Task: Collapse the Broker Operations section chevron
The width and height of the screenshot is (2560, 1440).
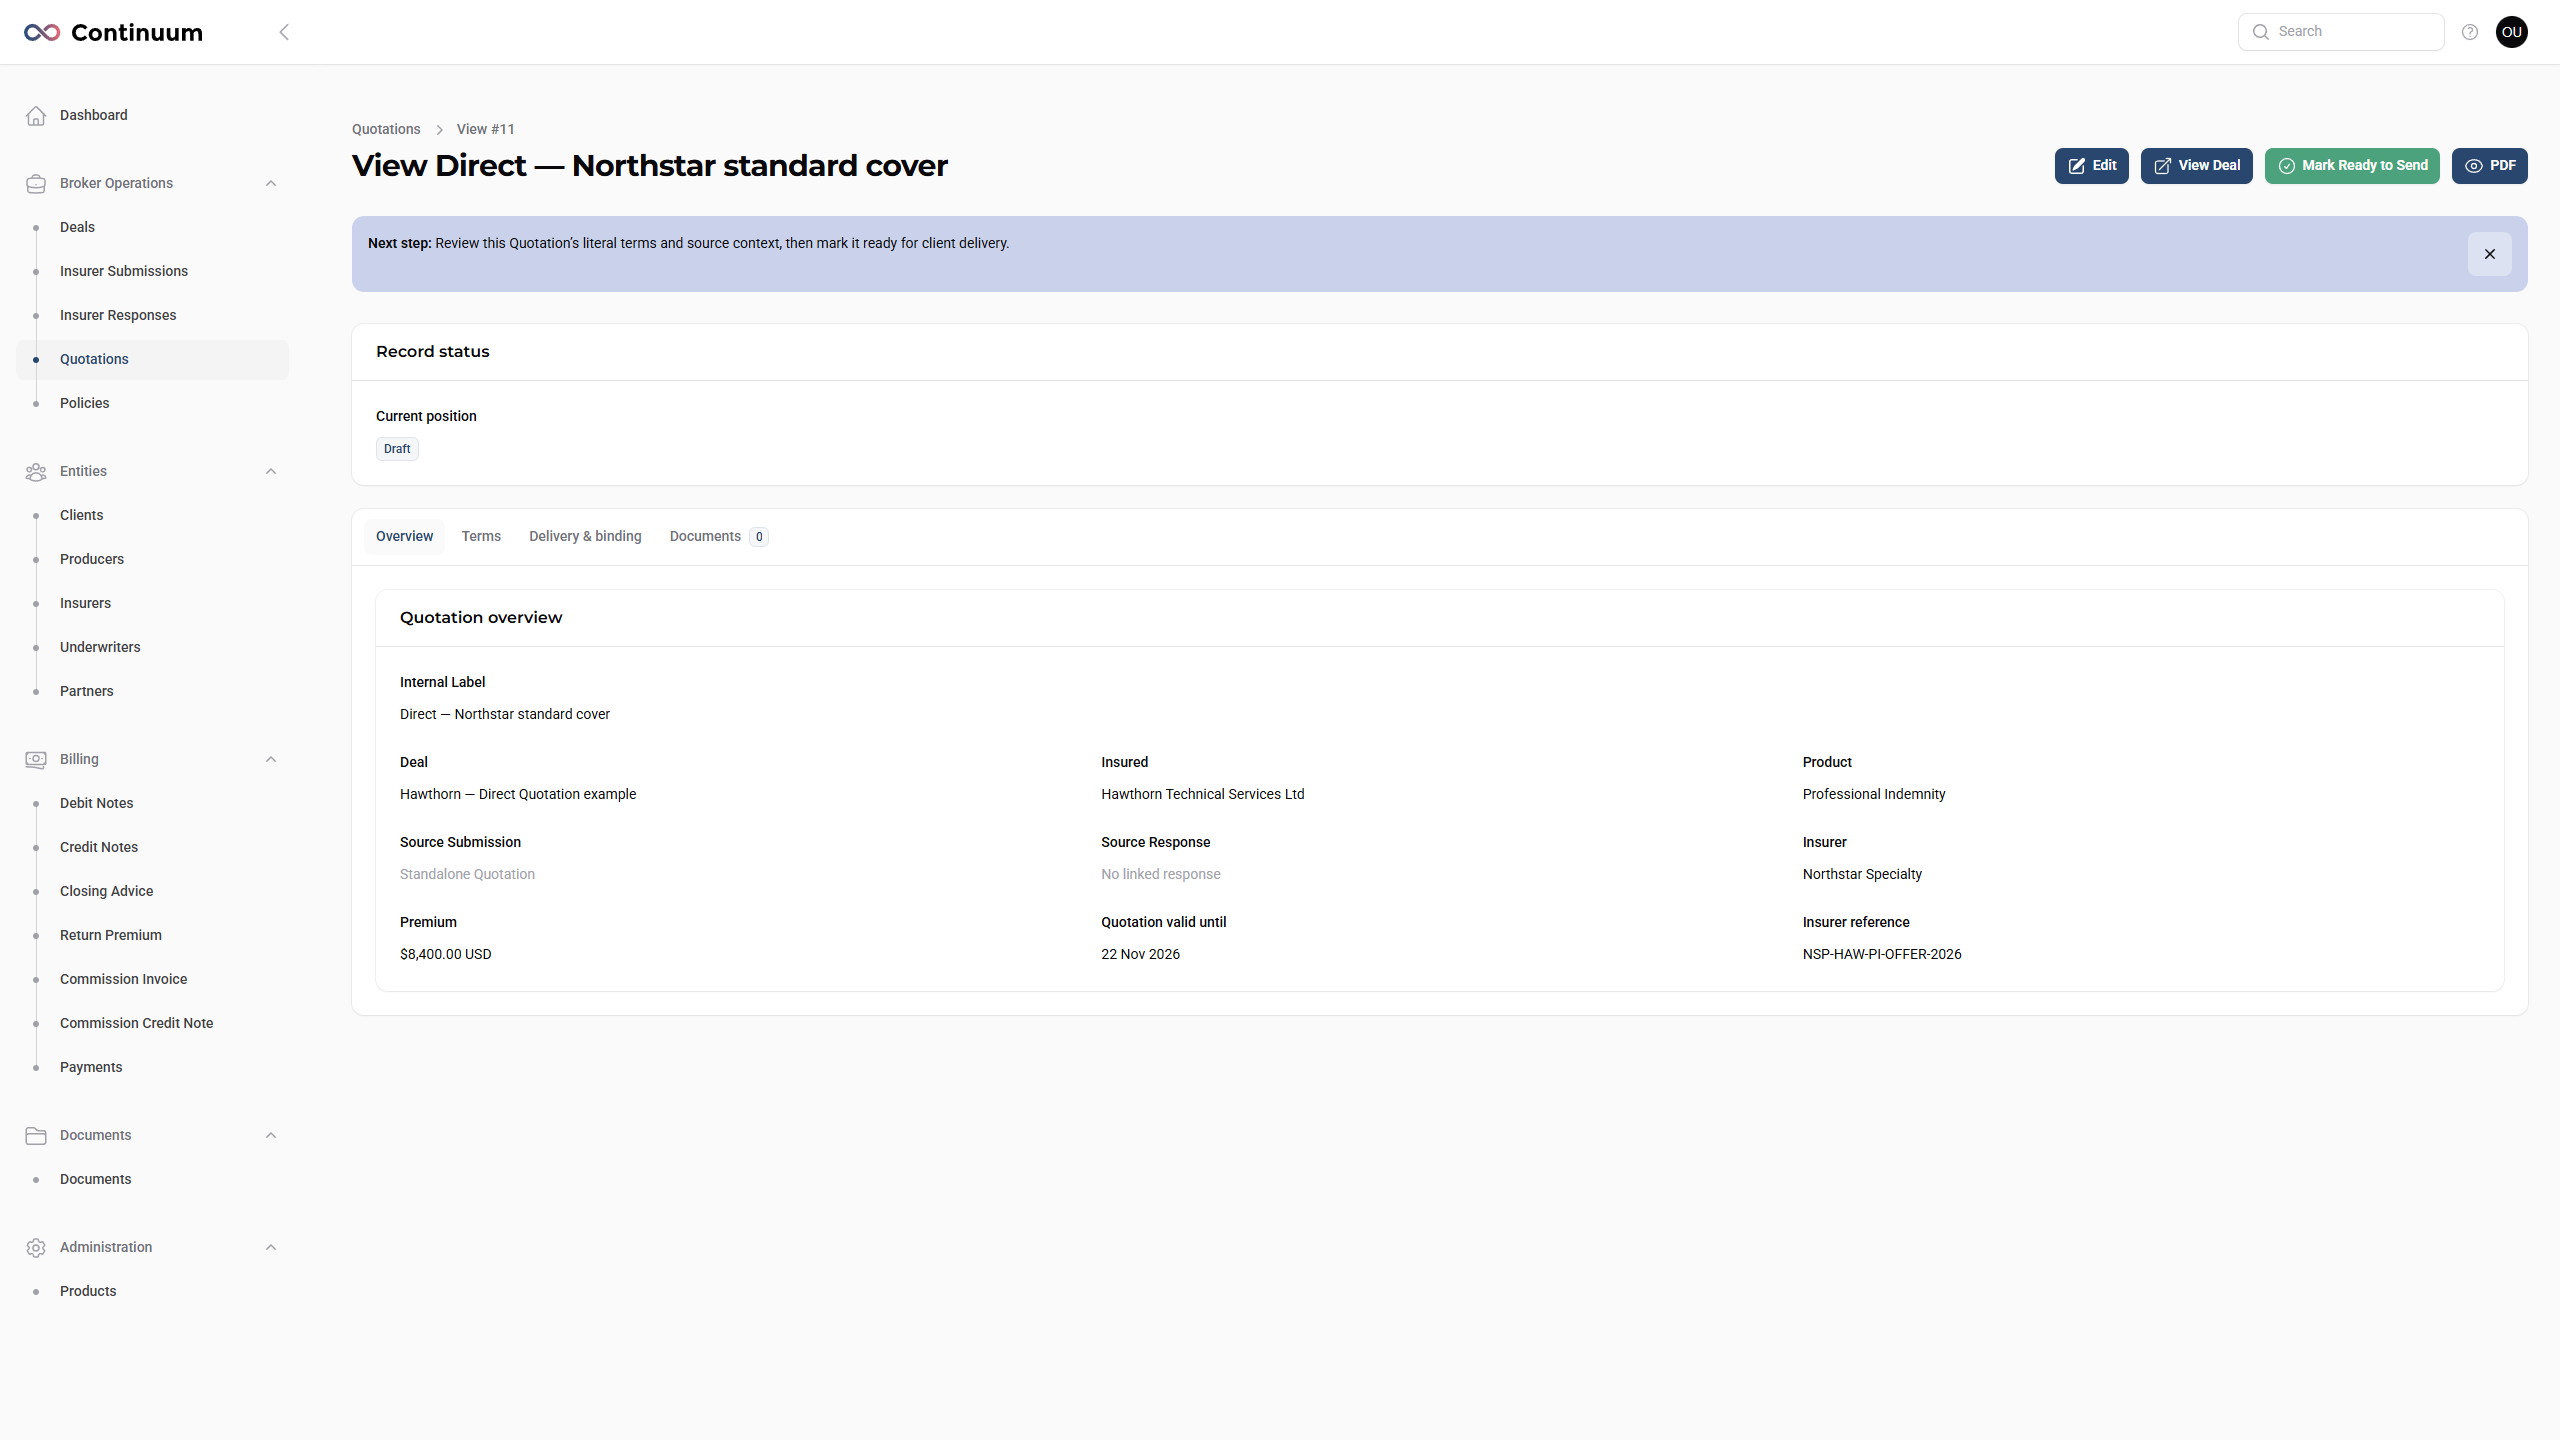Action: (271, 183)
